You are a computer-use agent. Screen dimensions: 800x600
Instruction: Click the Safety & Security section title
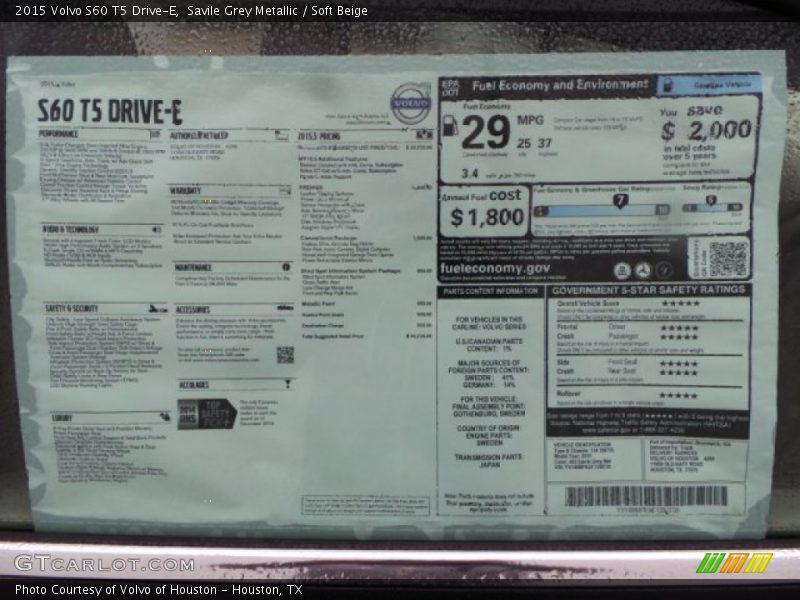point(71,308)
